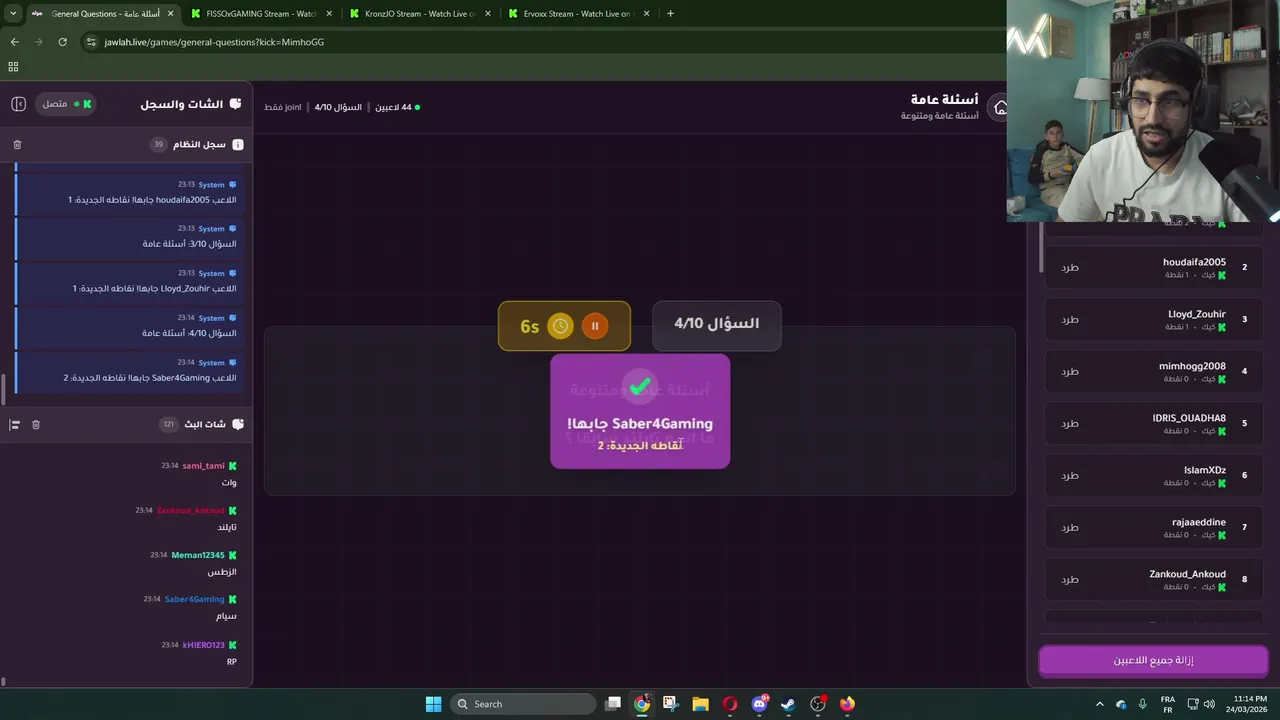Click the 44 لاعبين players counter

(x=397, y=107)
